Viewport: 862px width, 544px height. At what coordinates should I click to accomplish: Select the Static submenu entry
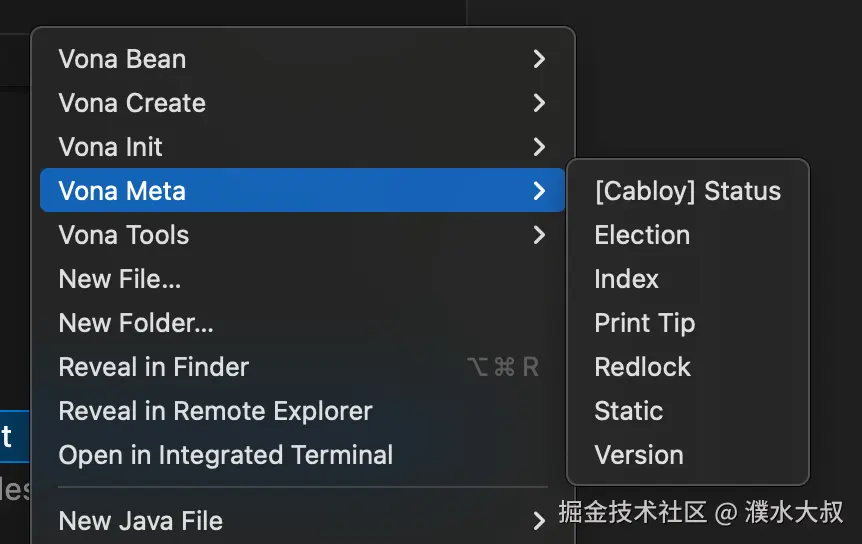(628, 411)
